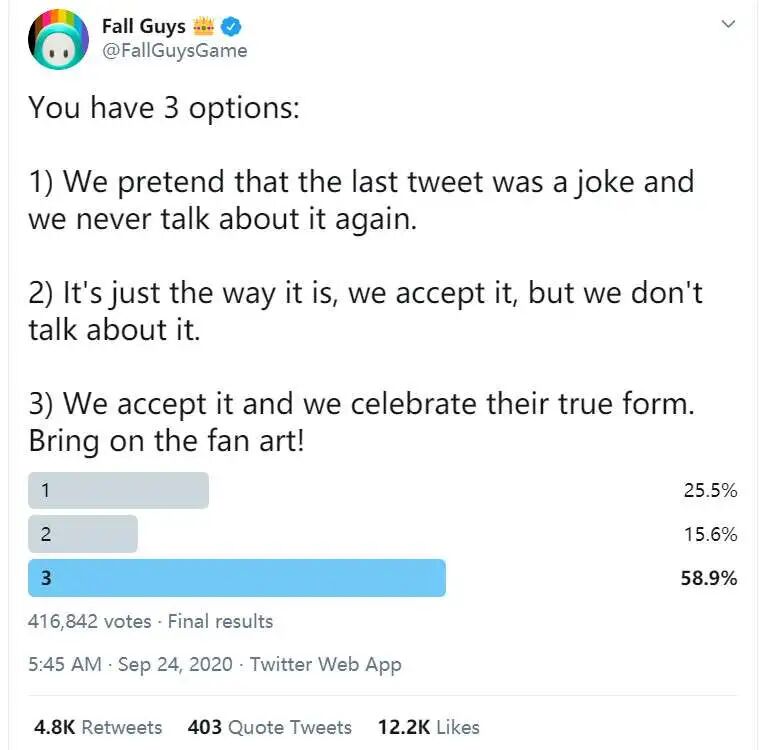Open the tweet options chevron menu
Image resolution: width=759 pixels, height=750 pixels.
tap(728, 24)
